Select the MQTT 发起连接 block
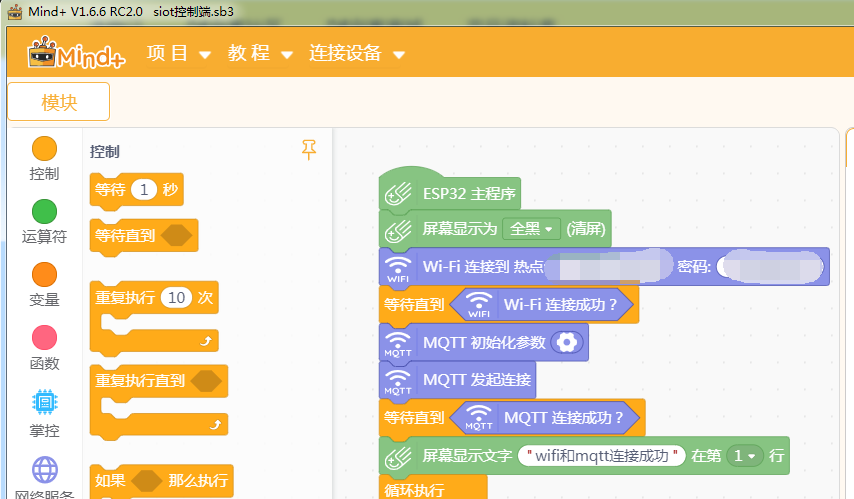Viewport: 854px width, 499px height. pyautogui.click(x=458, y=380)
